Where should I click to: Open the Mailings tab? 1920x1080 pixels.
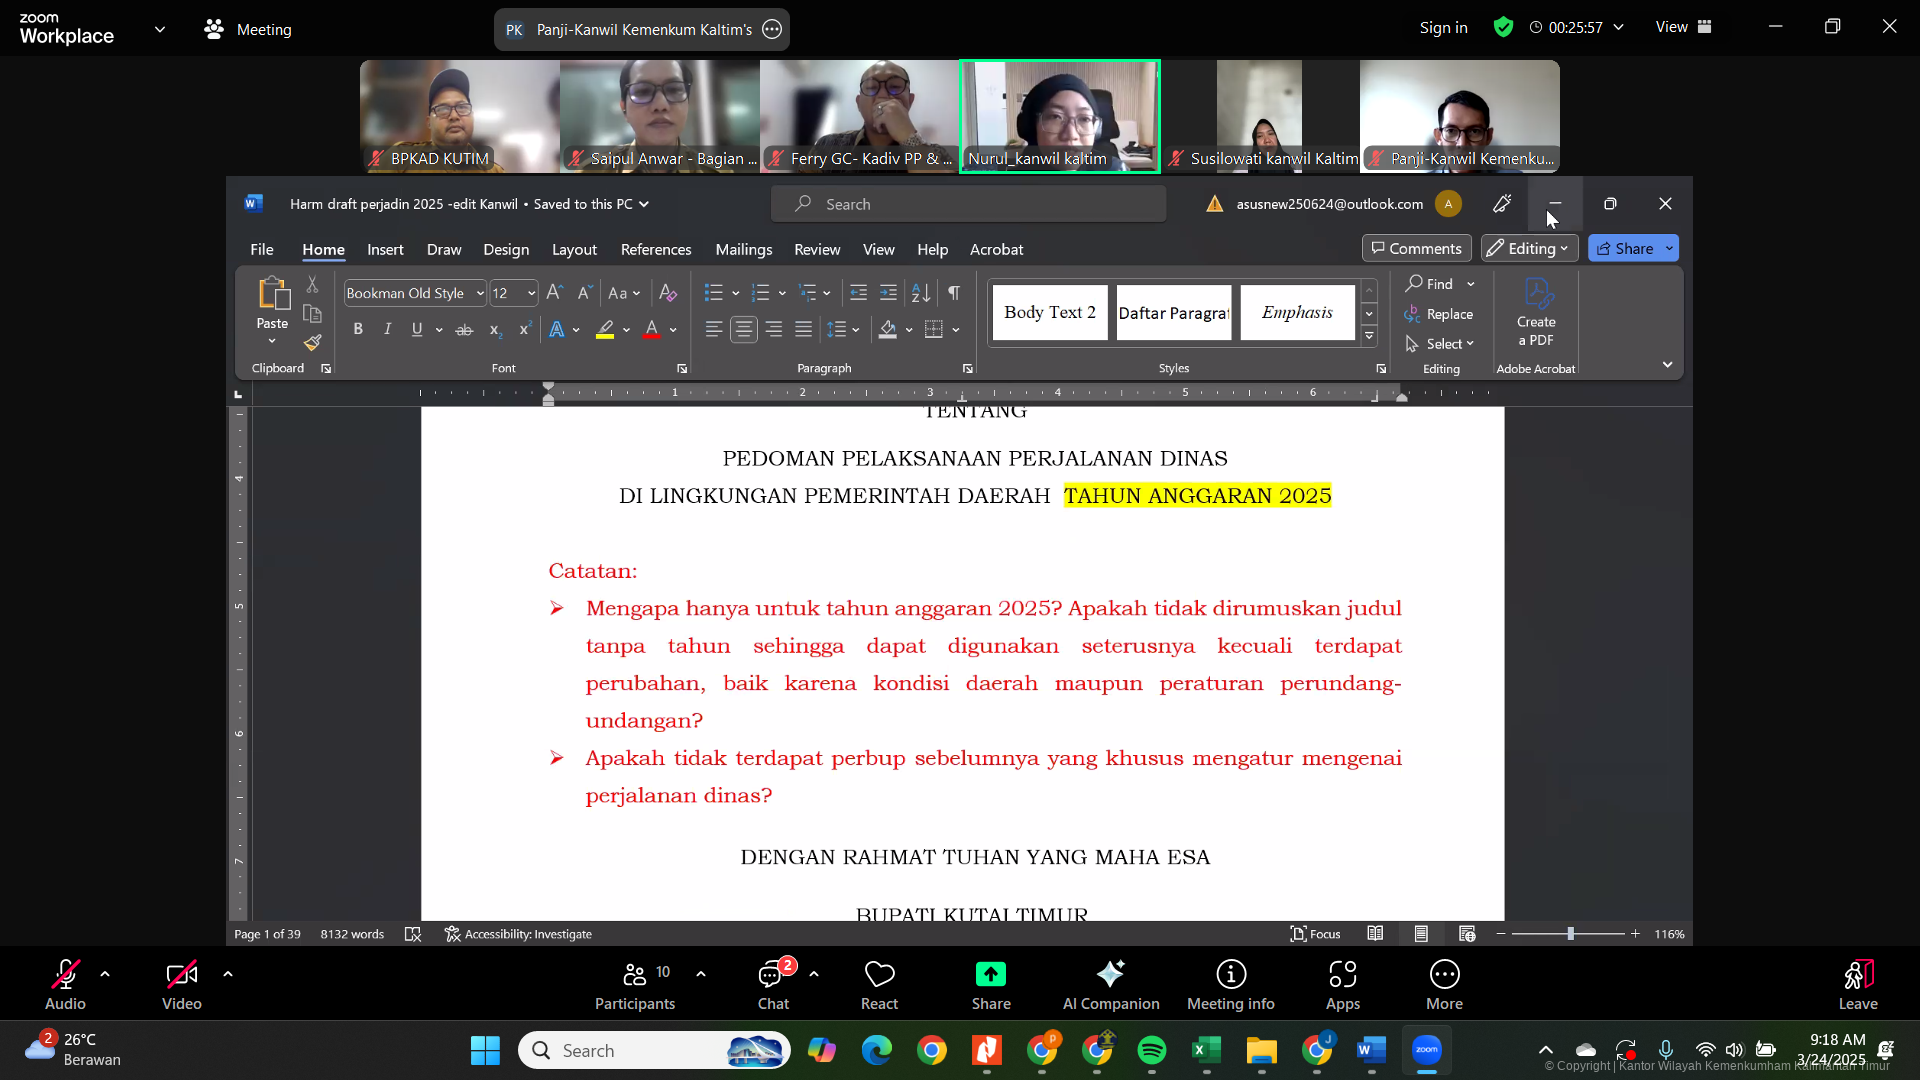(744, 249)
